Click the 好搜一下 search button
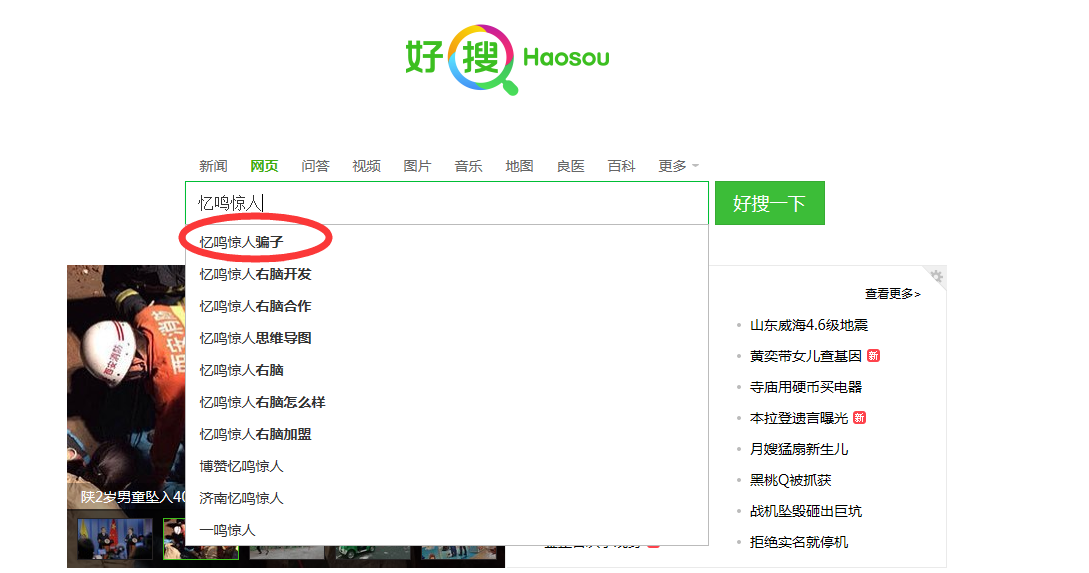This screenshot has width=1089, height=573. click(770, 203)
